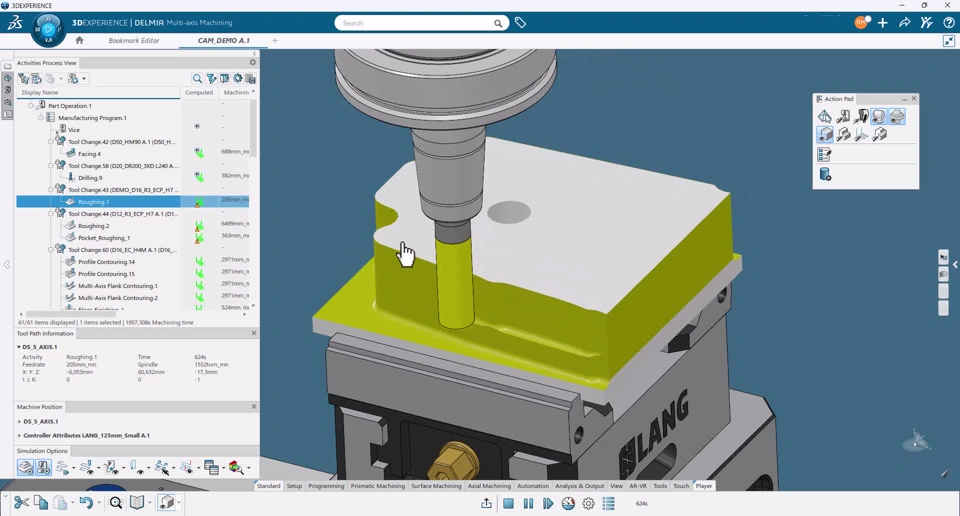Viewport: 960px width, 516px height.
Task: Open the speed gauge icon in Player bar
Action: [568, 503]
